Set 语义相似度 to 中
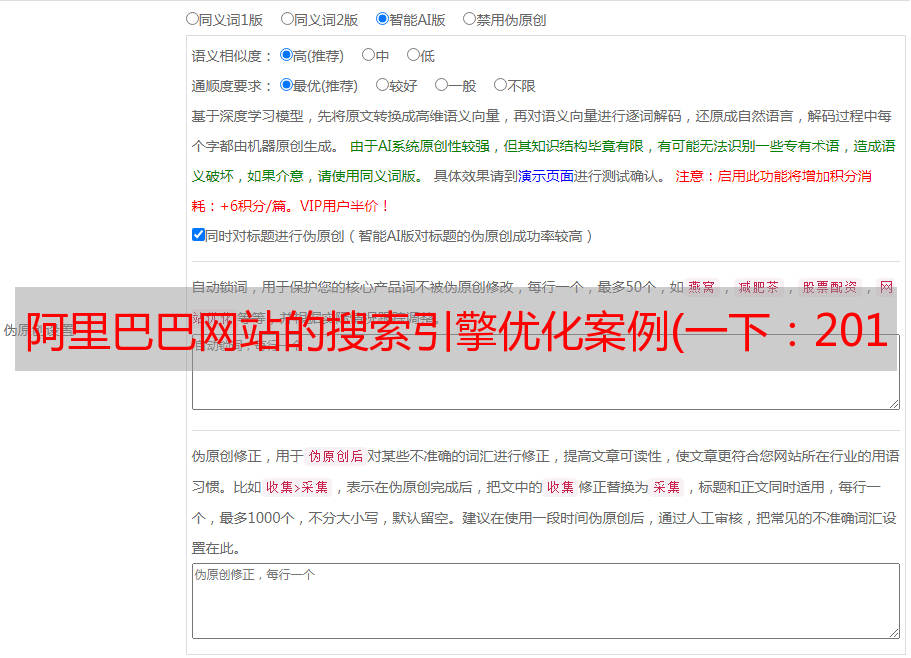This screenshot has width=911, height=658. (368, 55)
